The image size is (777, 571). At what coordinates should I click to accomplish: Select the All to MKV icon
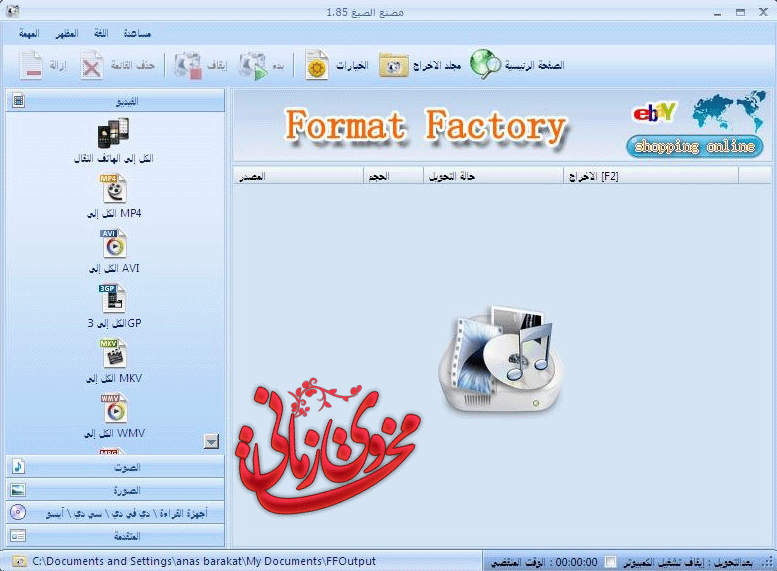click(x=113, y=353)
